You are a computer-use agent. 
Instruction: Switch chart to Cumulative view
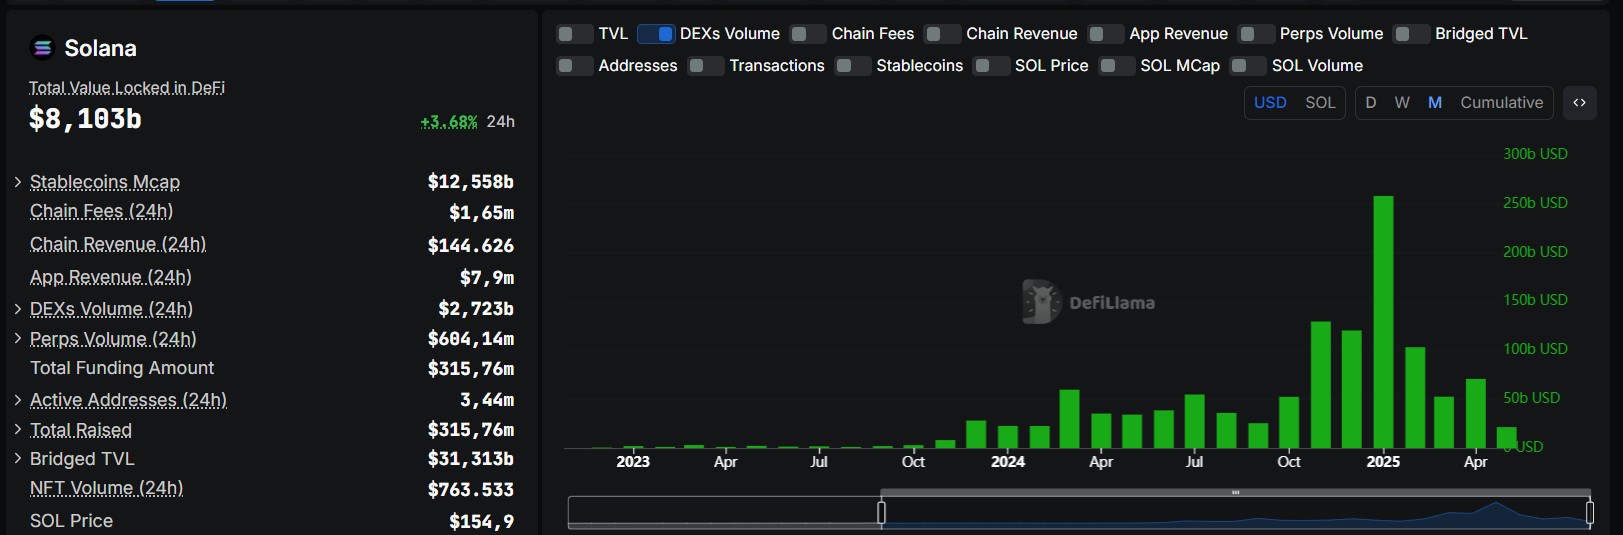1502,103
